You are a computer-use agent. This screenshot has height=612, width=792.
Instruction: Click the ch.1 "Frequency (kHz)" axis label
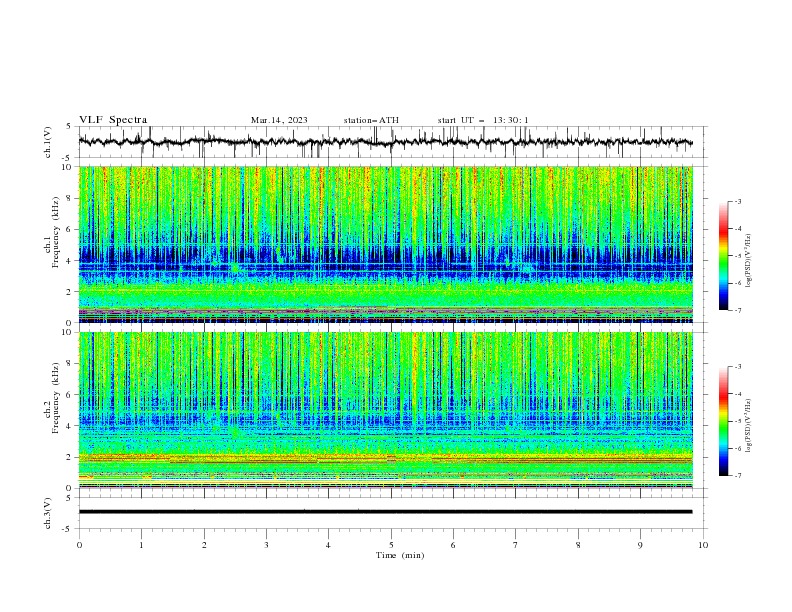(x=56, y=232)
